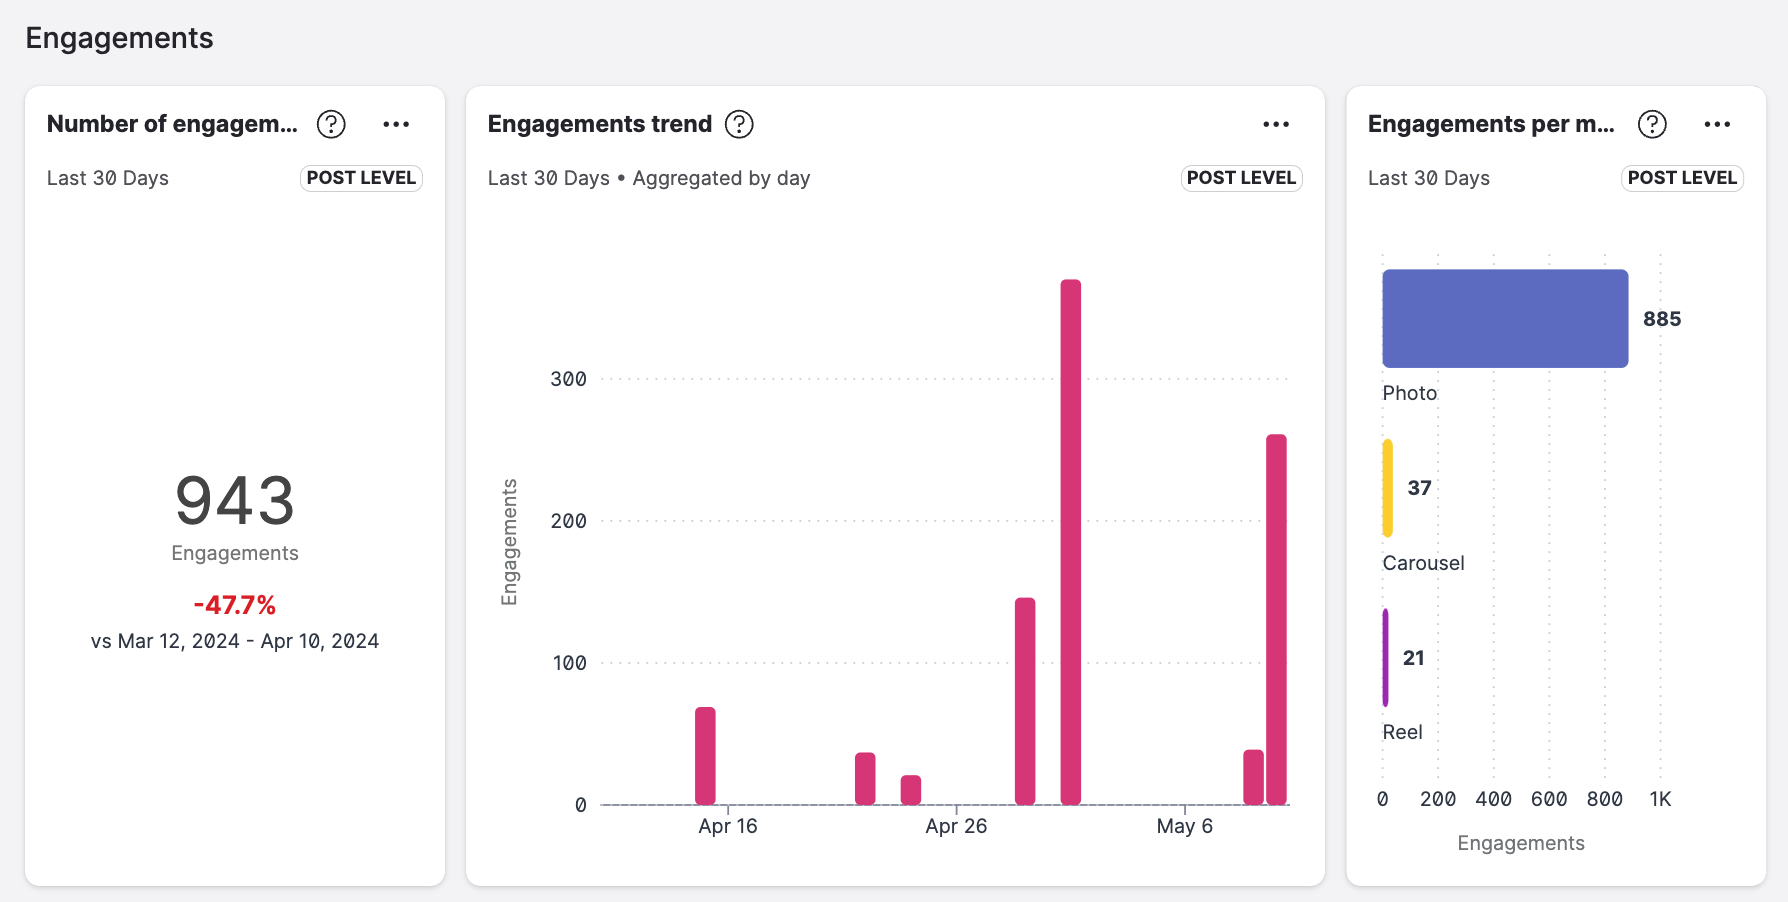The image size is (1788, 902).
Task: Open the options menu on the engagements count card
Action: pyautogui.click(x=396, y=124)
